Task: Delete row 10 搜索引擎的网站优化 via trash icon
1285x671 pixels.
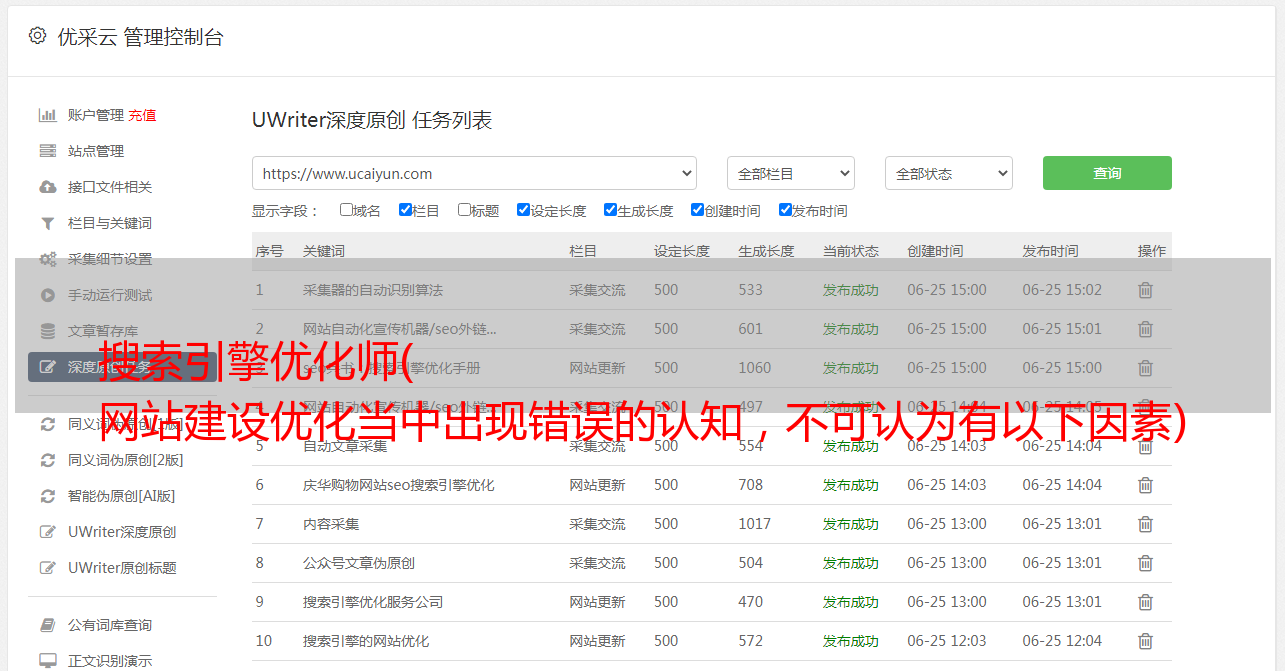Action: (x=1145, y=641)
